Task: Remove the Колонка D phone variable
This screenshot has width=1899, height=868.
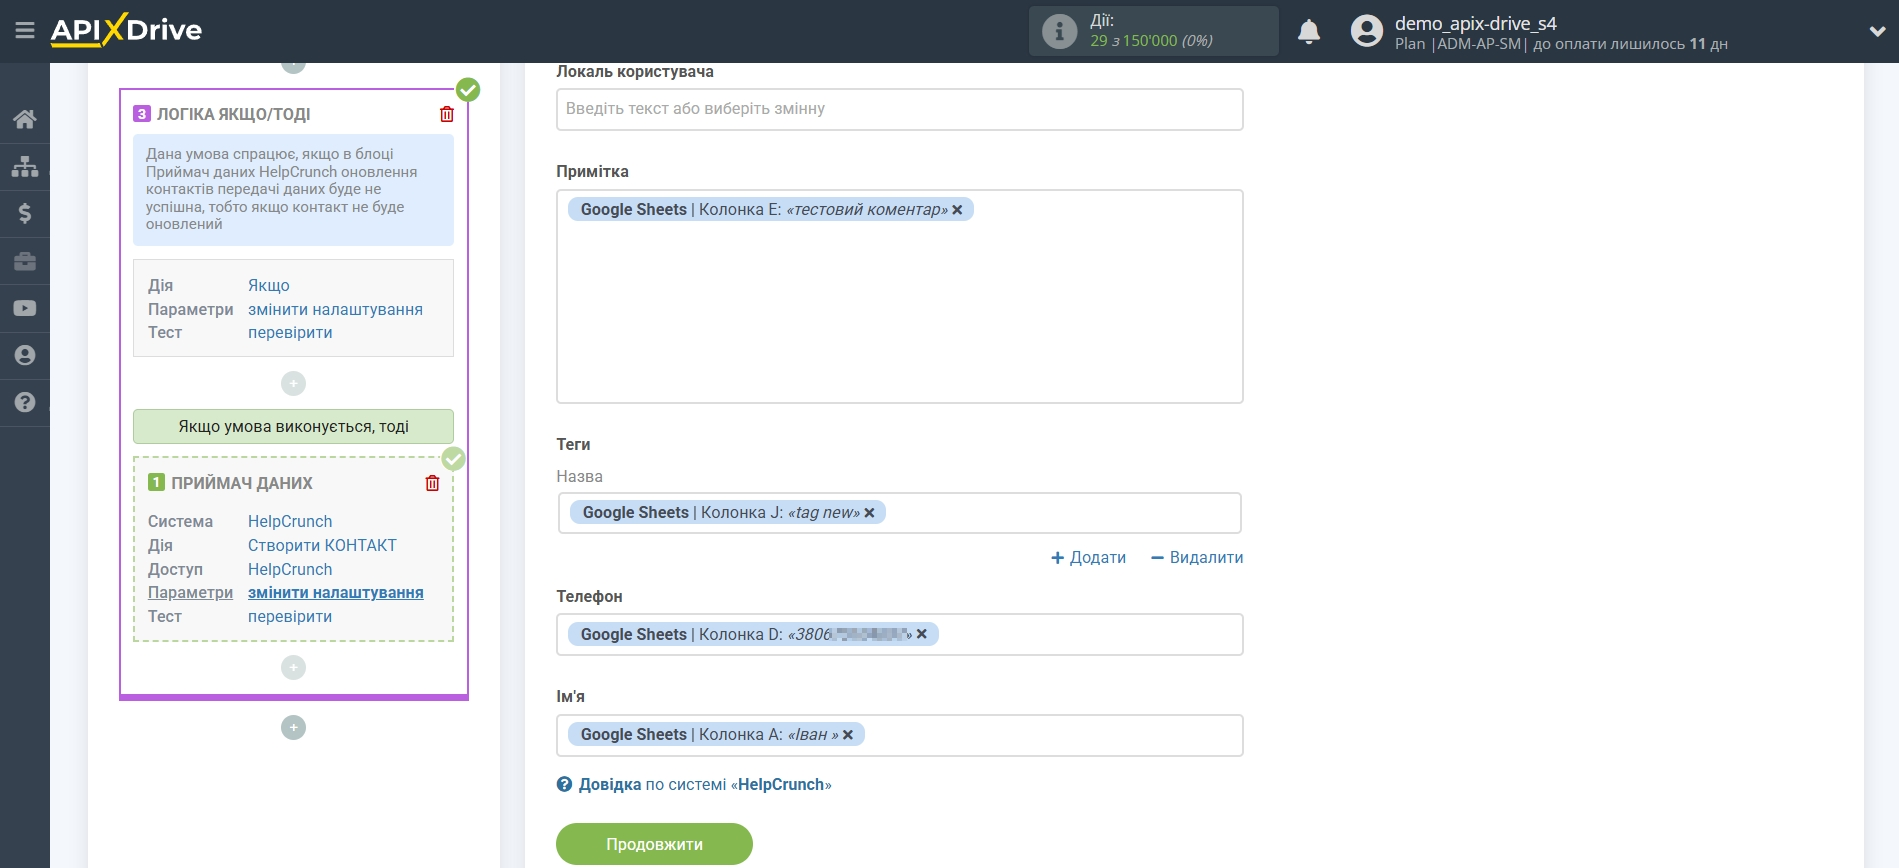Action: (x=921, y=634)
